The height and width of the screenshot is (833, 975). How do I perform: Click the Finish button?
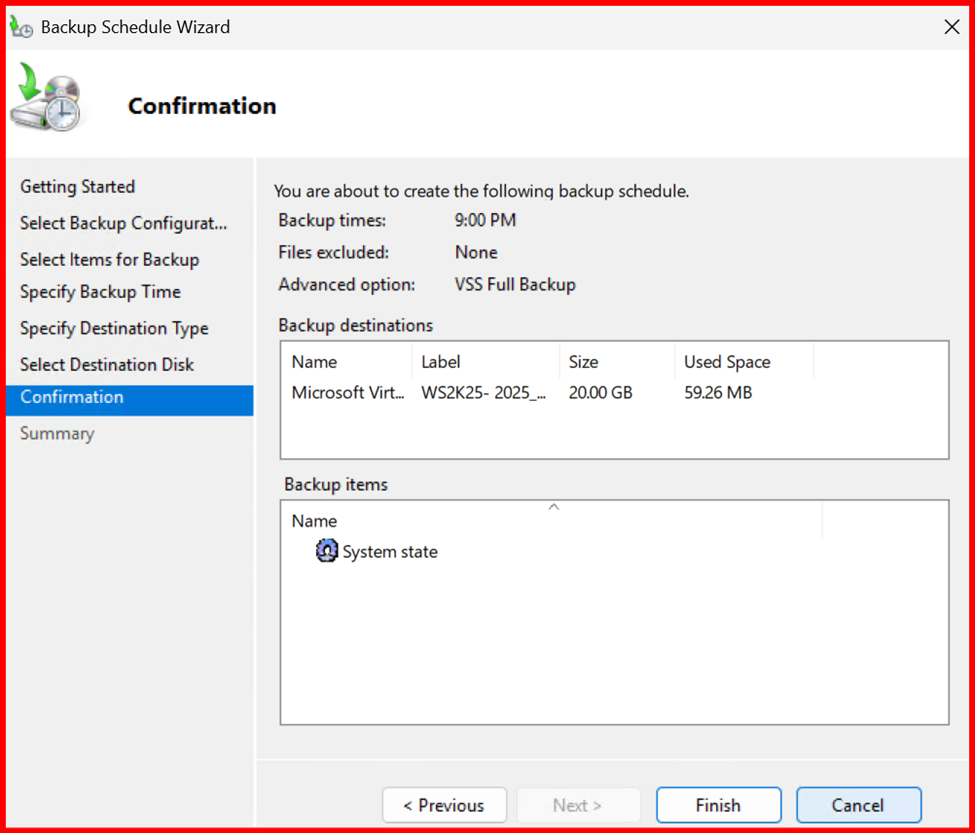point(718,805)
